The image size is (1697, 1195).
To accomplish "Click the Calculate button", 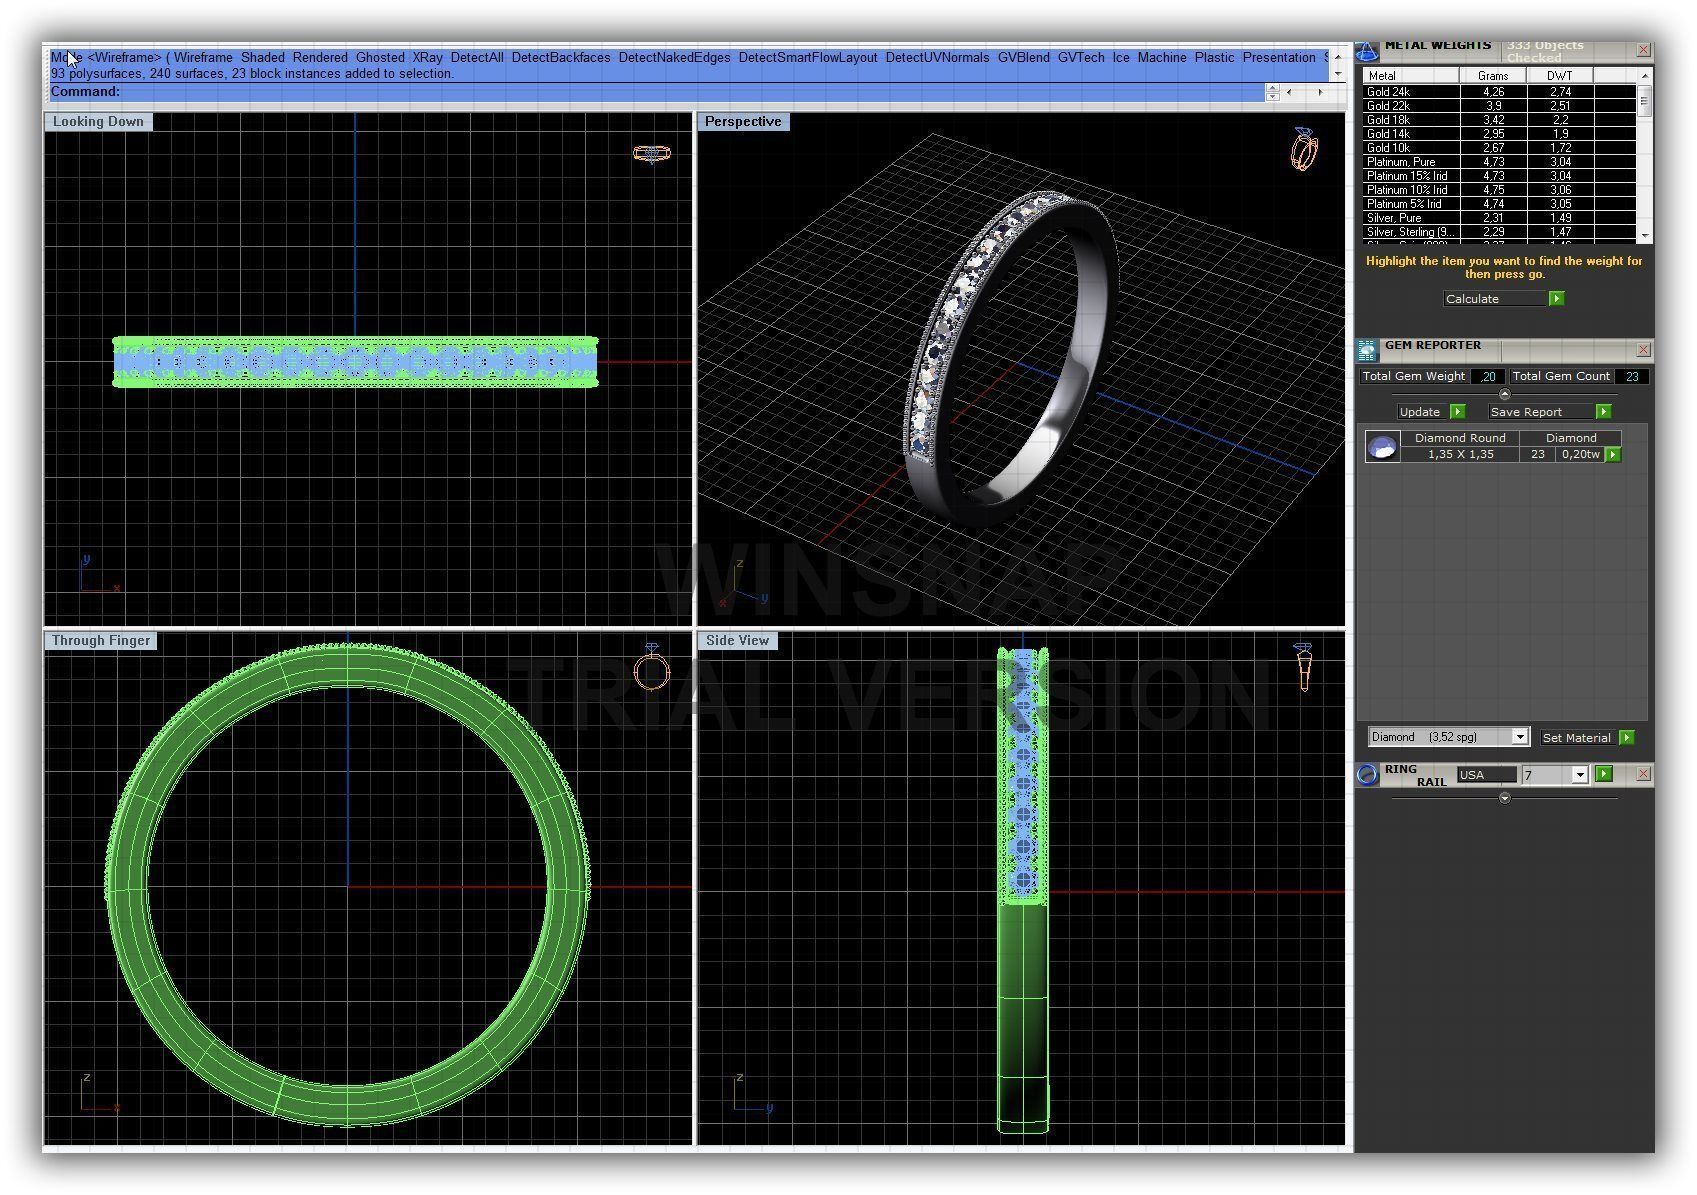I will [x=1495, y=299].
